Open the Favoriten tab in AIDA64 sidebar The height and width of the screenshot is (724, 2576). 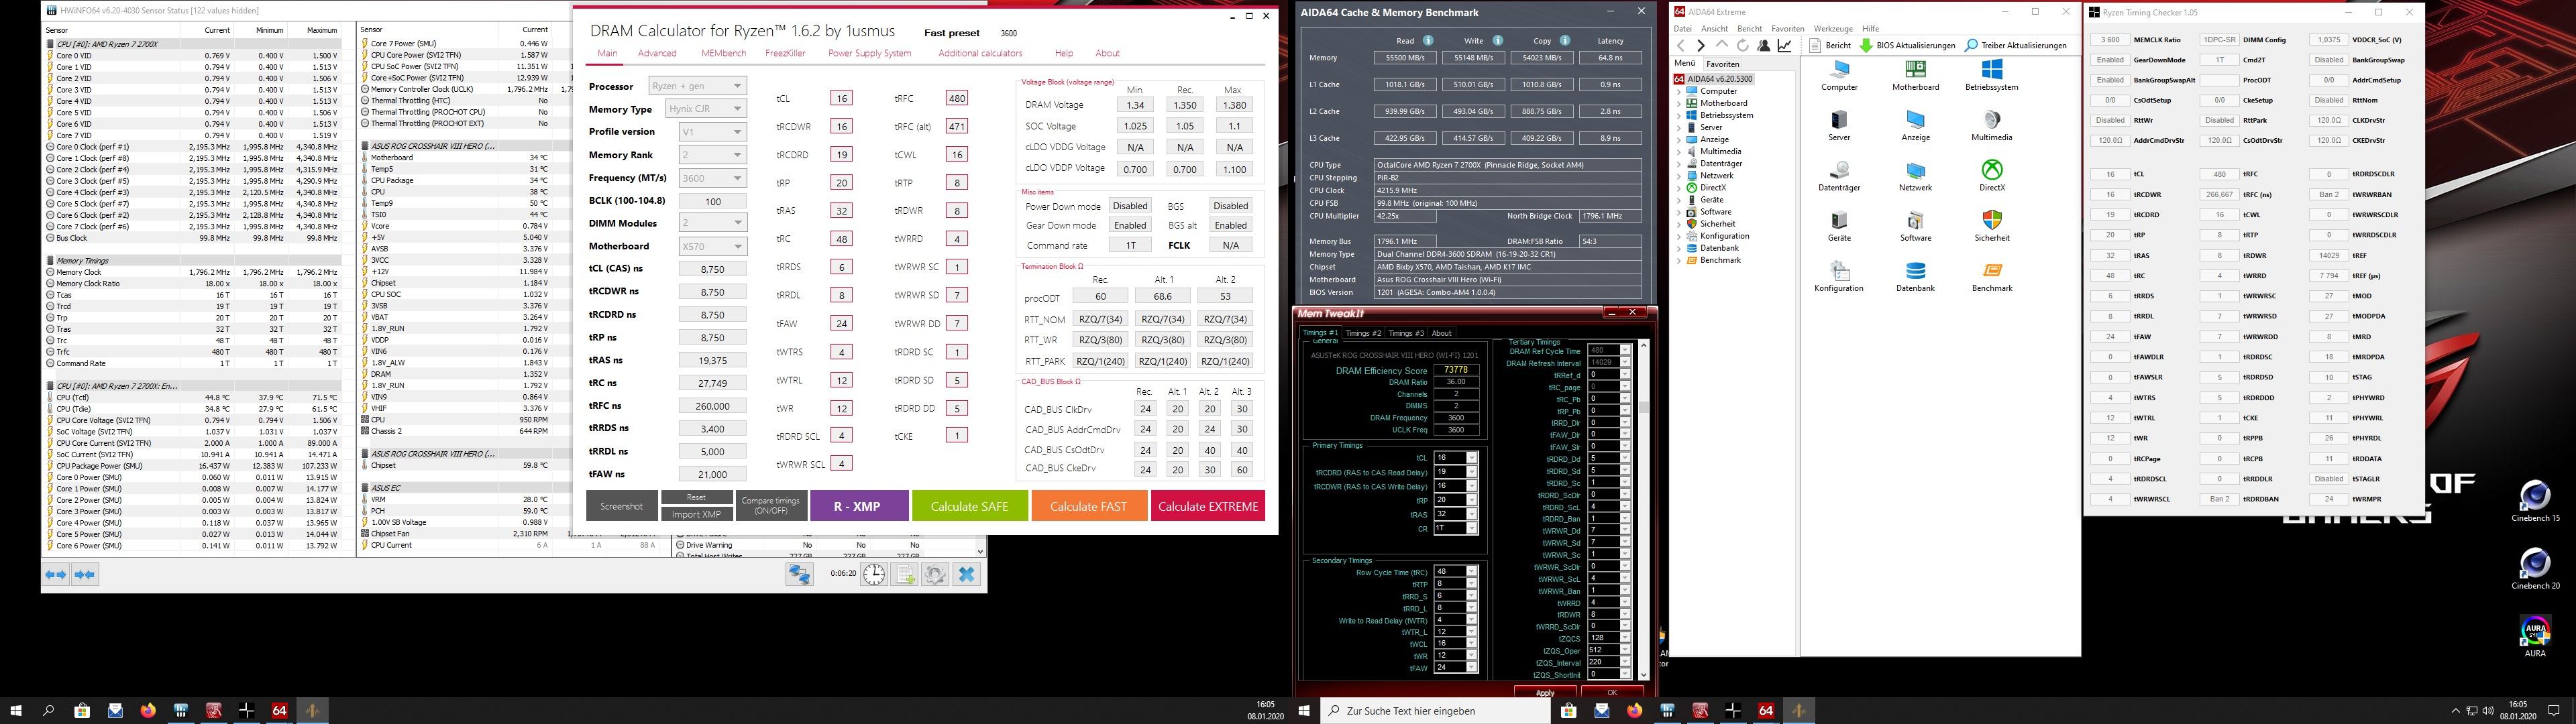pyautogui.click(x=1722, y=63)
